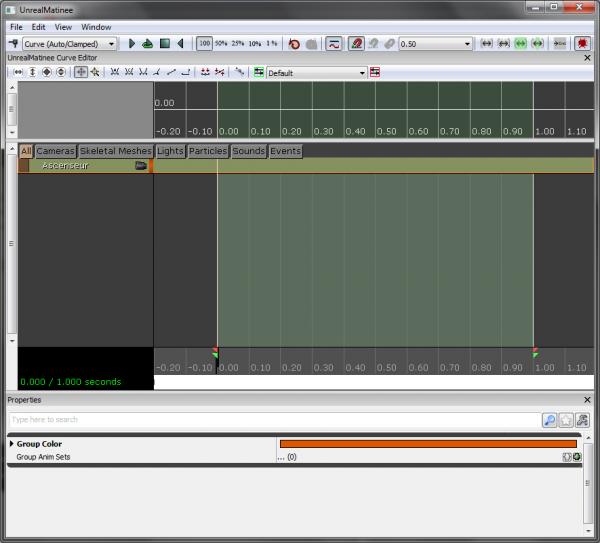
Task: Toggle the curve editor display icon
Action: [333, 44]
